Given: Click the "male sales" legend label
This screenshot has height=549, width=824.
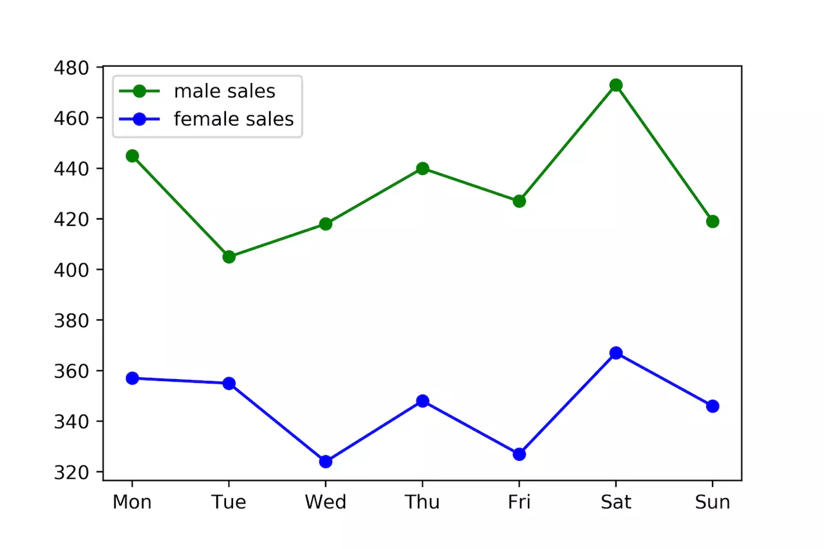Looking at the screenshot, I should (224, 91).
